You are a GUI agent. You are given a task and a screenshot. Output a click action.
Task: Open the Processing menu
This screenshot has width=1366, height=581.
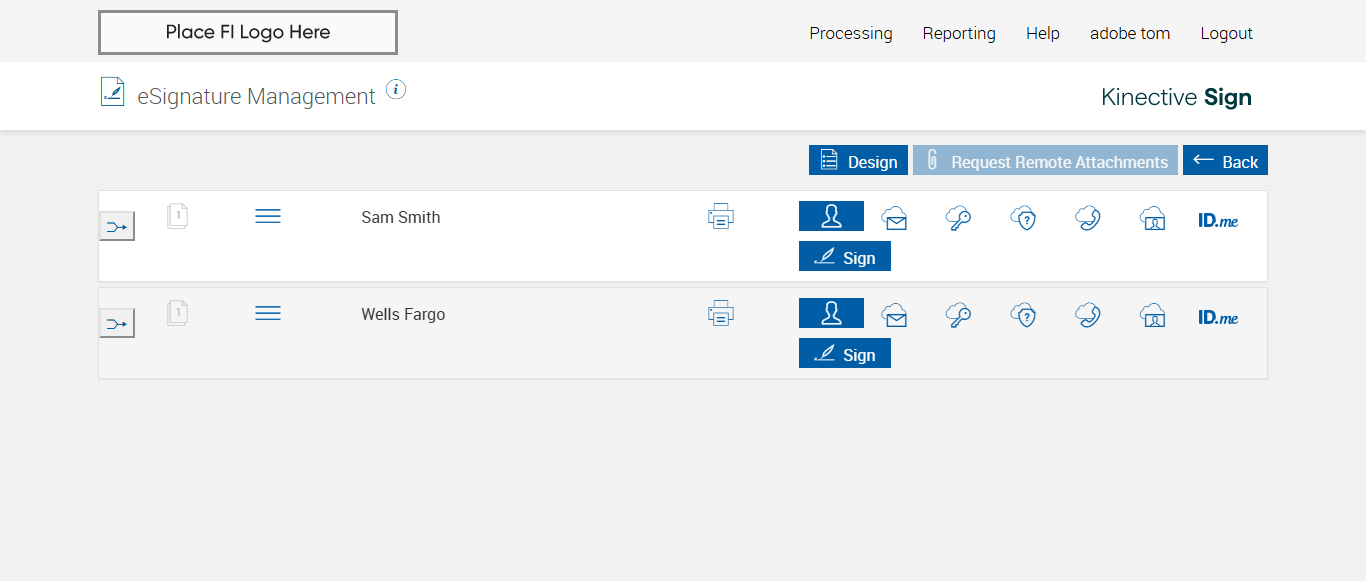(851, 33)
